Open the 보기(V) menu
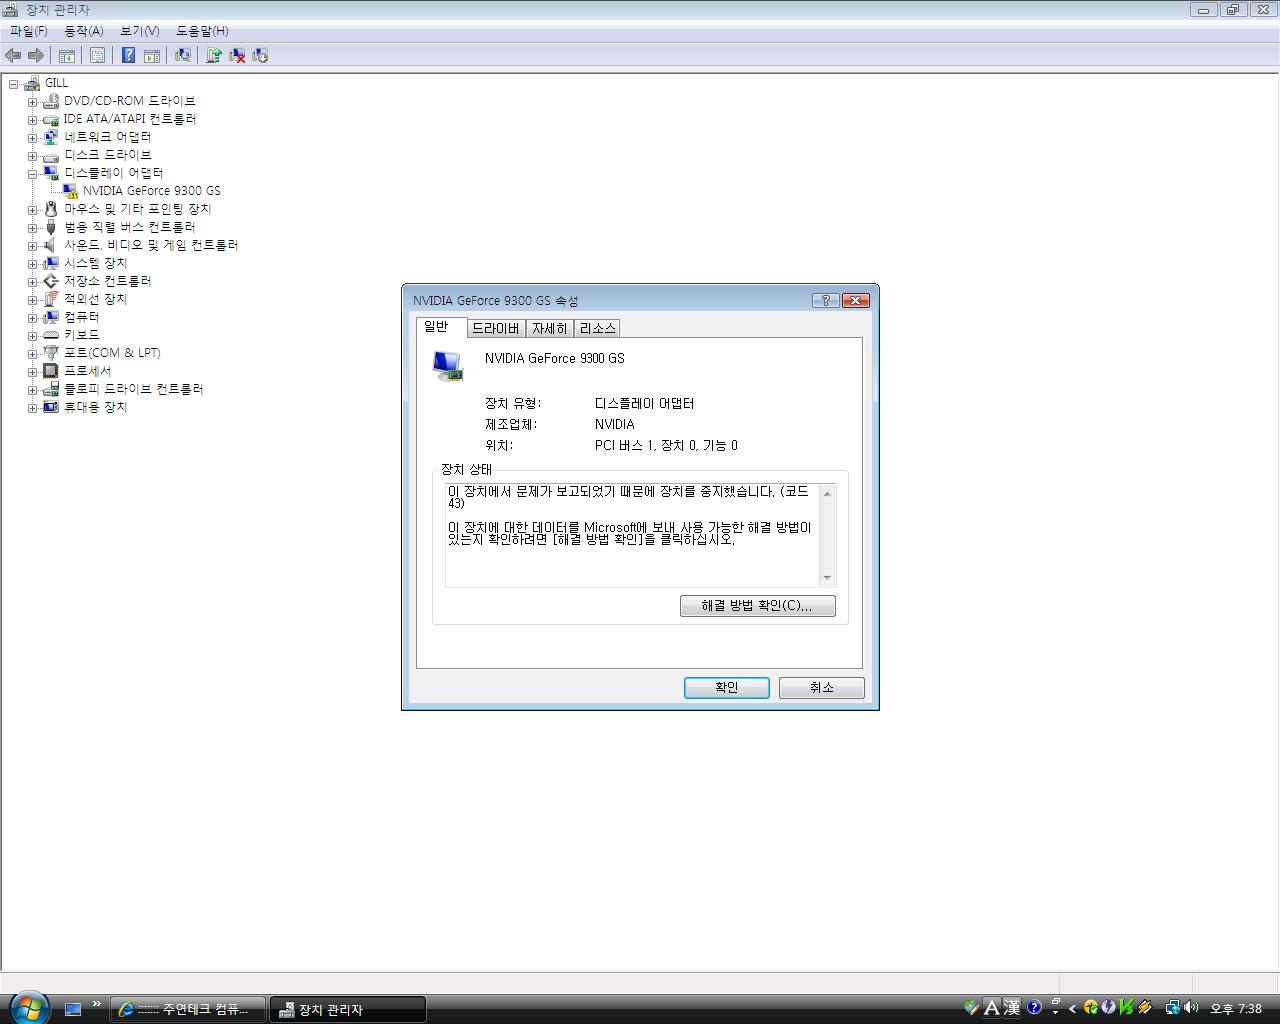1280x1024 pixels. [140, 31]
